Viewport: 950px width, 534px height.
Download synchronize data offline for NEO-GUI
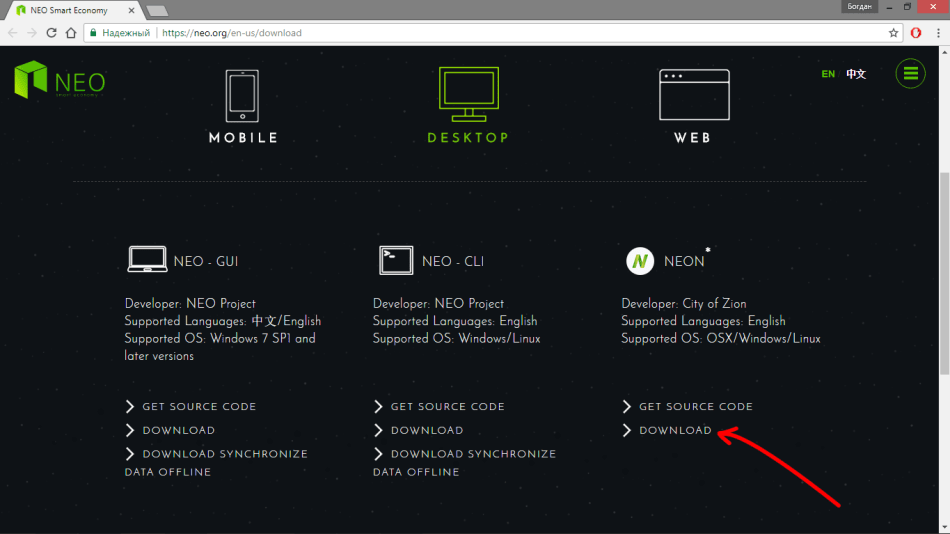216,462
